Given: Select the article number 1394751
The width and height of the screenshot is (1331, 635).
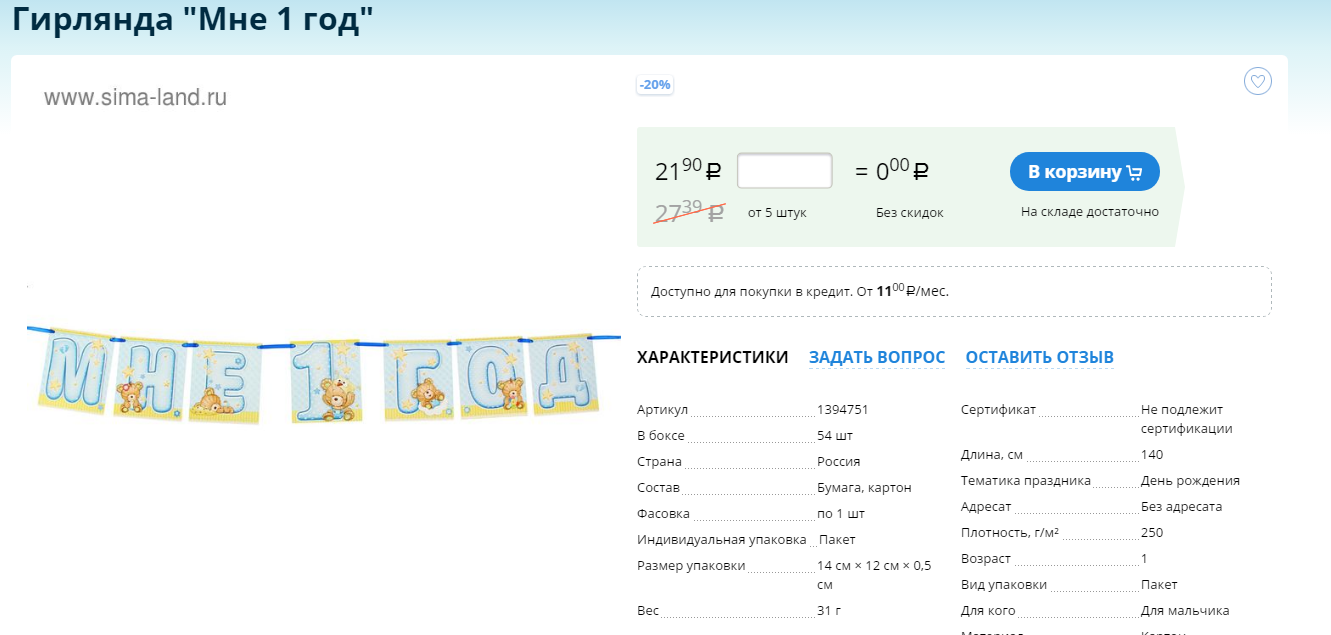Looking at the screenshot, I should (842, 410).
